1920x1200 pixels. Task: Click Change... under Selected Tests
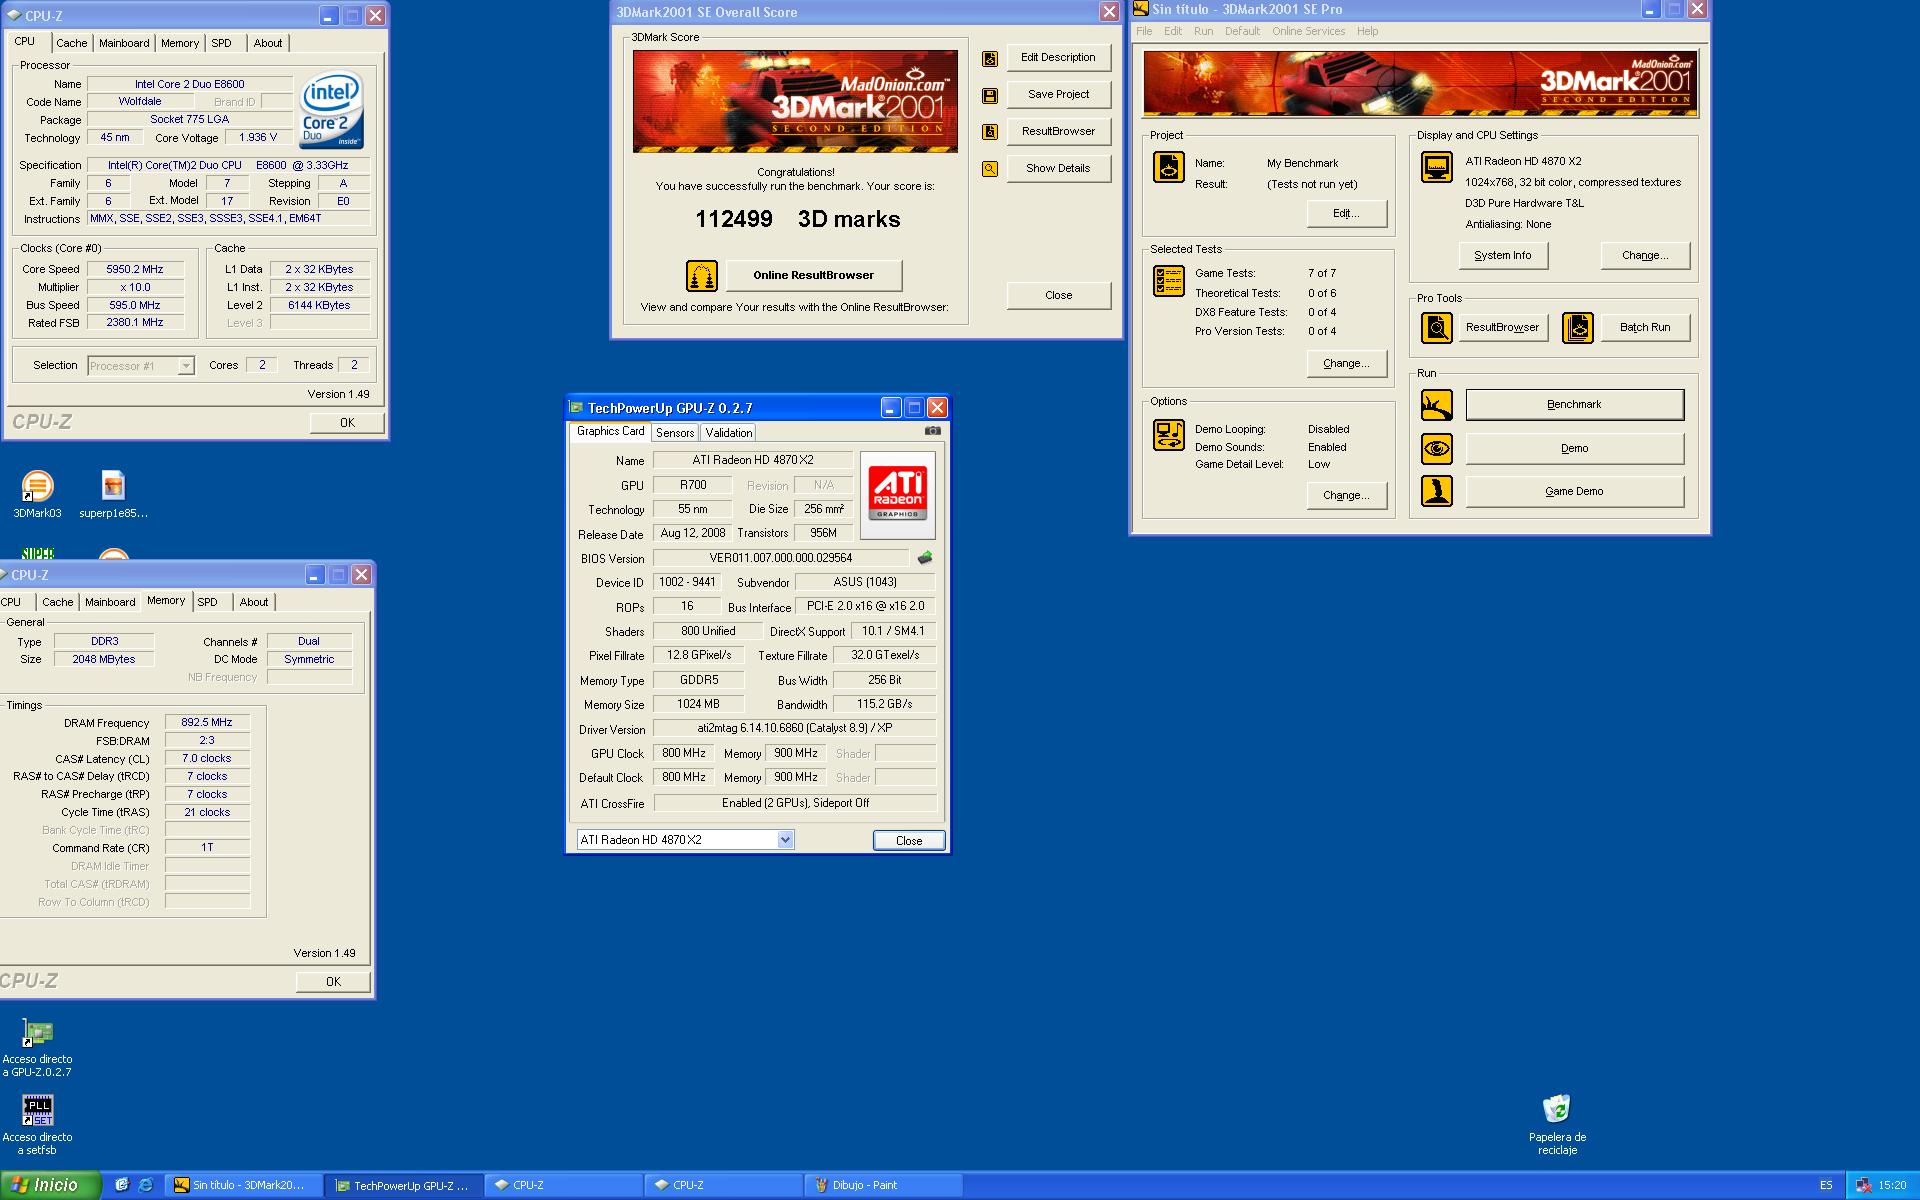click(1346, 363)
